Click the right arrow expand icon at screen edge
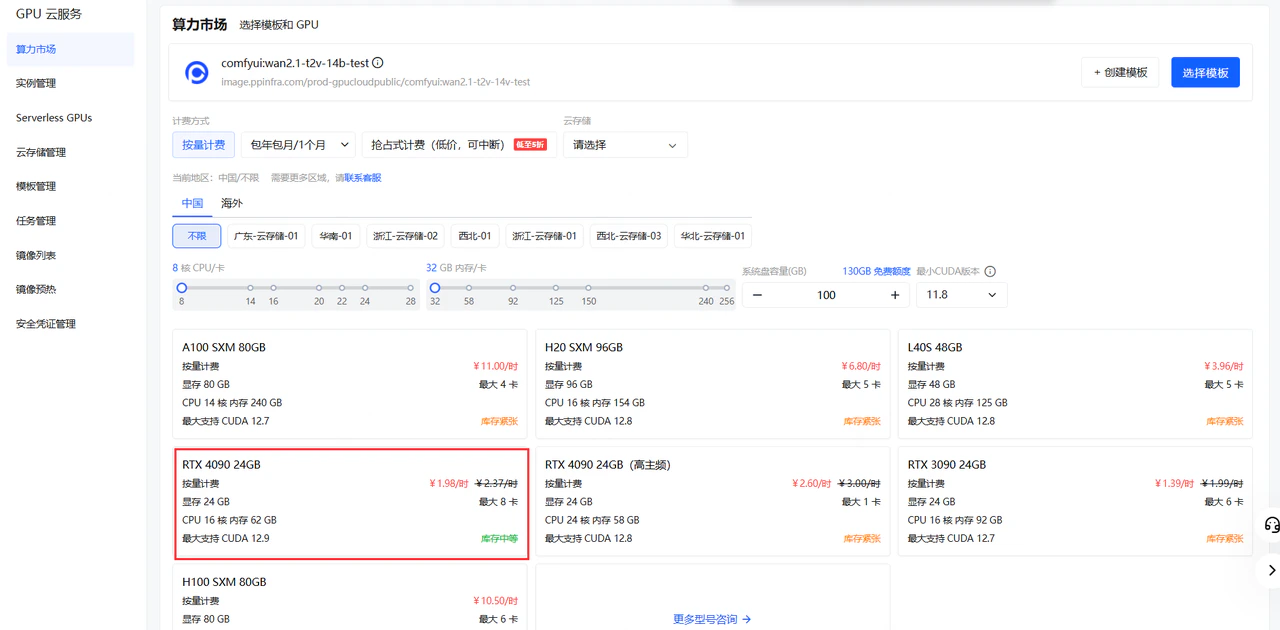The height and width of the screenshot is (630, 1280). coord(1271,570)
